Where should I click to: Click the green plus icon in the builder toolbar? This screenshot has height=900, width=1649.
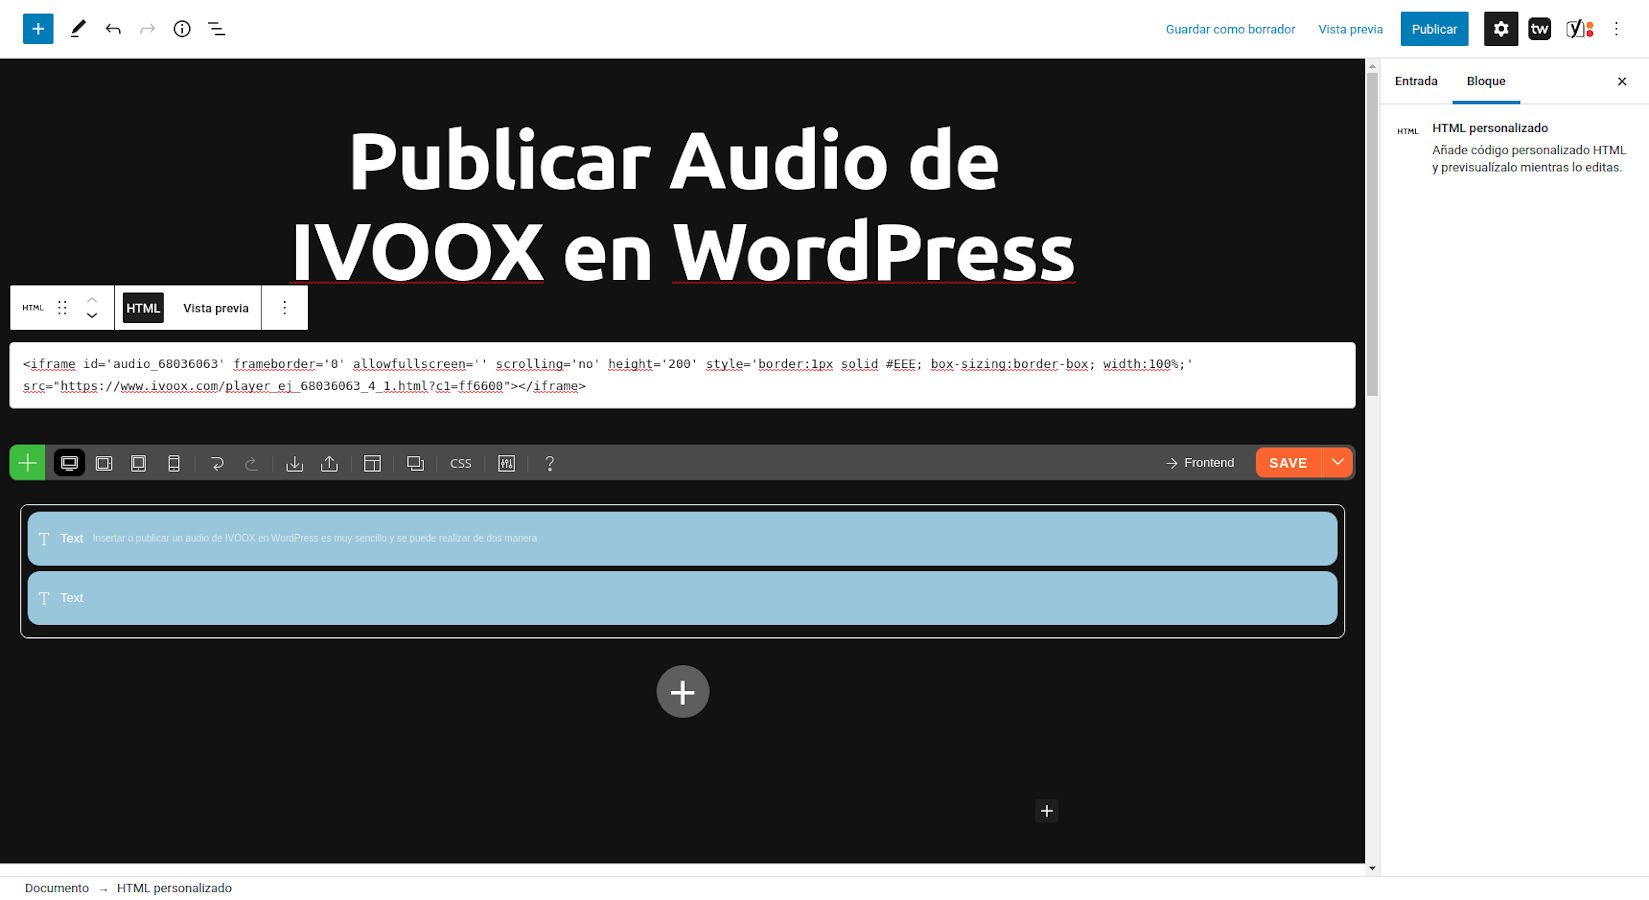point(27,462)
